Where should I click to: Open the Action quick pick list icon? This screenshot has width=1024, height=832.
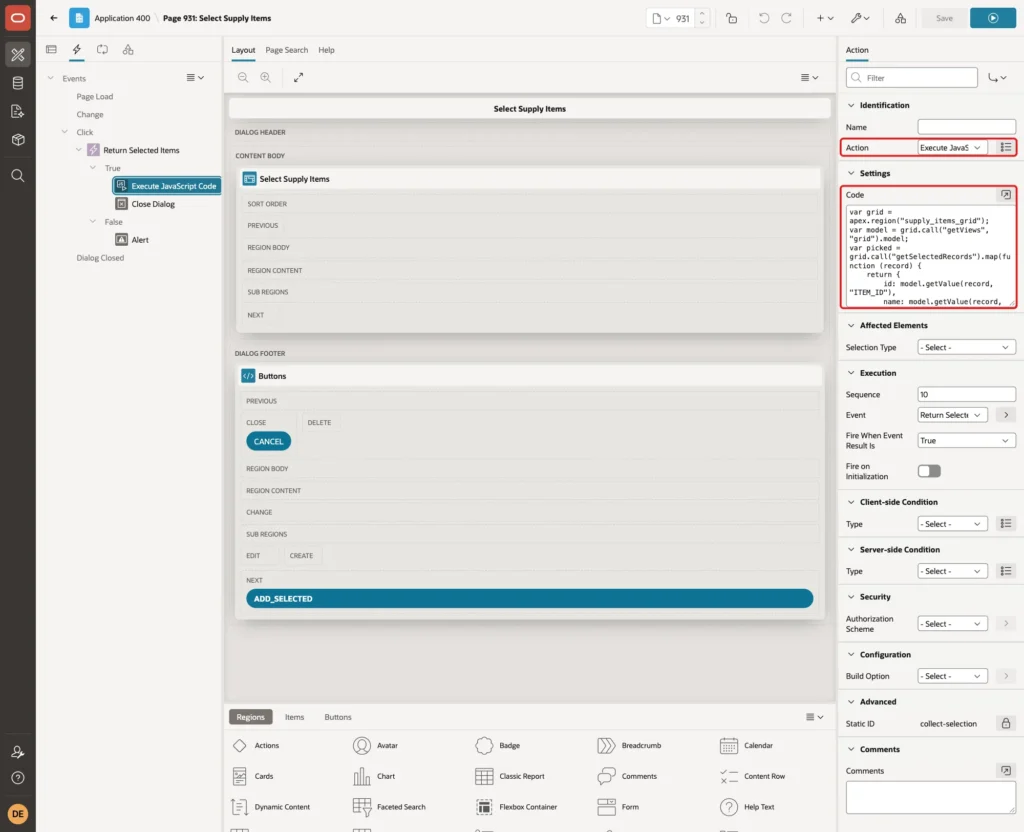coord(1006,148)
